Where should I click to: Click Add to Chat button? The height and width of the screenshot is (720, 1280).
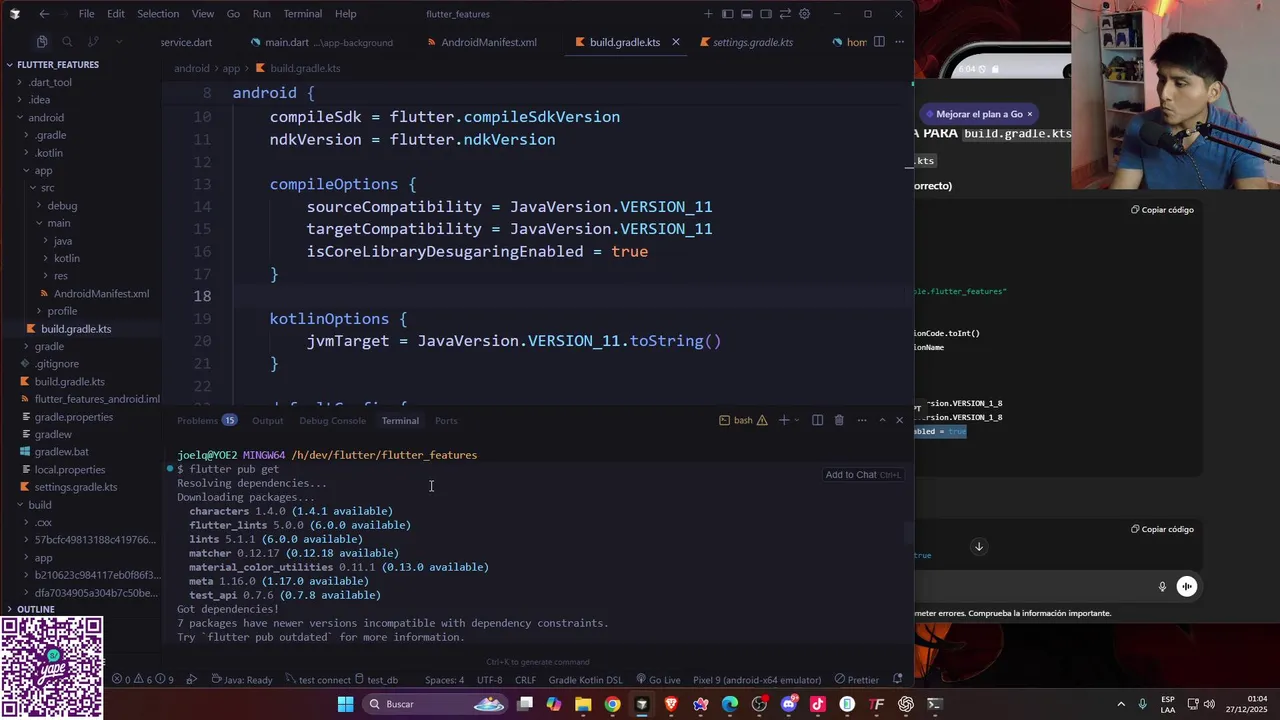[x=864, y=475]
